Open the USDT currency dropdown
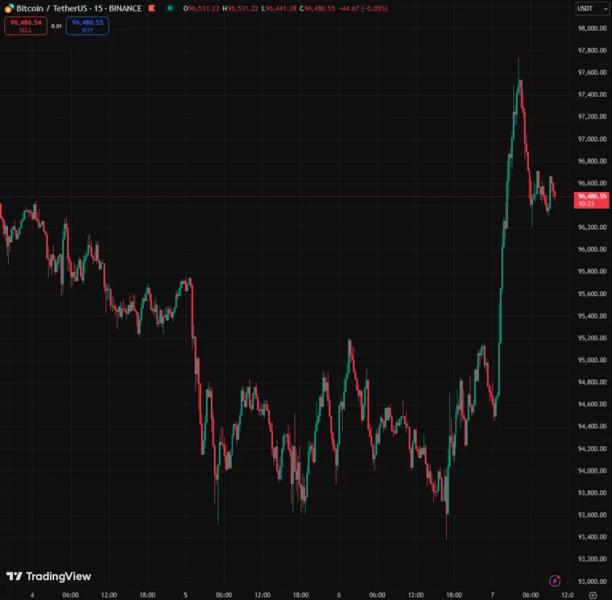This screenshot has height=600, width=612. [586, 8]
